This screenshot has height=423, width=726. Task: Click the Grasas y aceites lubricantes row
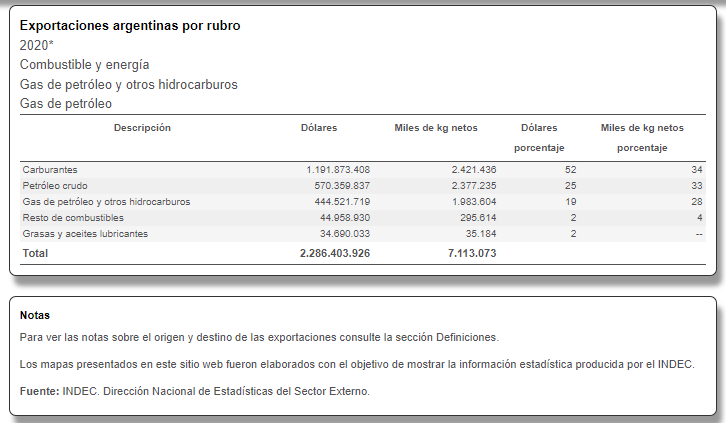pyautogui.click(x=85, y=233)
